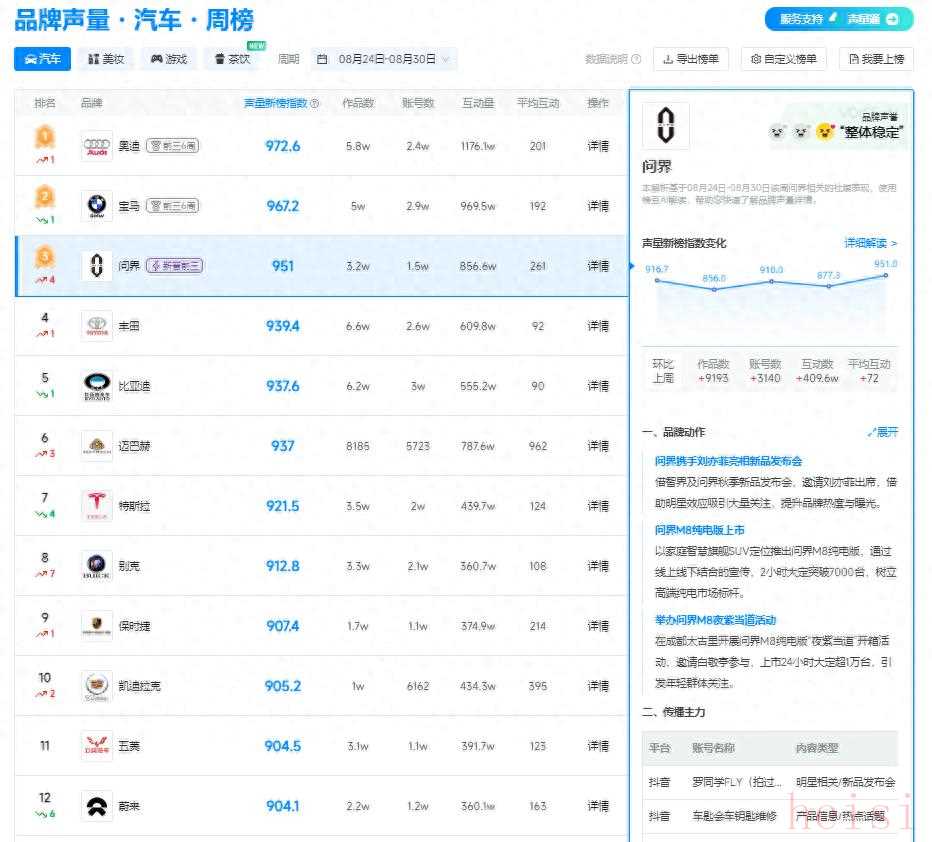Click the 服务支持 button at top right

pos(802,19)
